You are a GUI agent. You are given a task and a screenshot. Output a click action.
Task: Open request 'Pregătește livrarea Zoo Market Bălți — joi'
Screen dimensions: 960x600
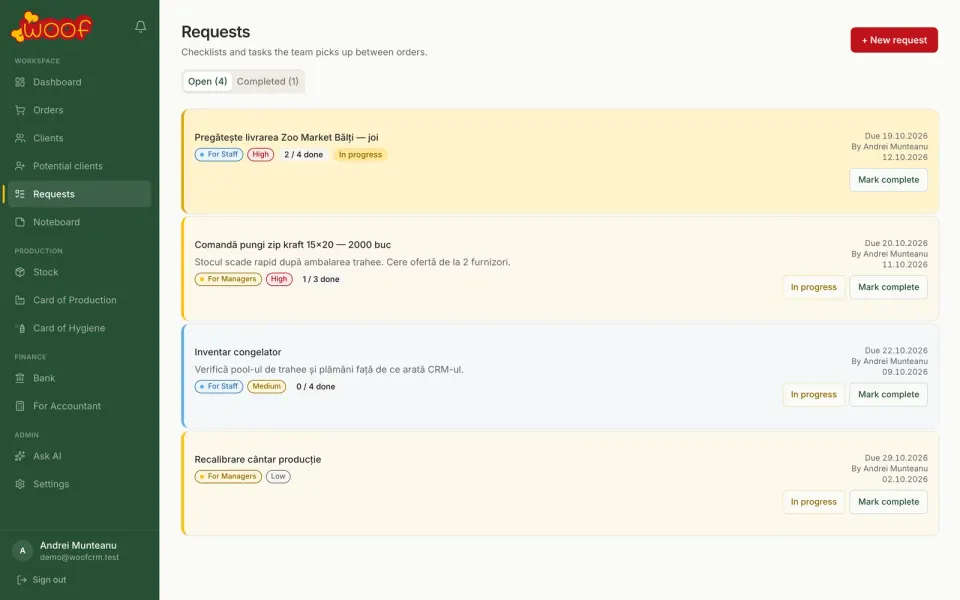(287, 138)
